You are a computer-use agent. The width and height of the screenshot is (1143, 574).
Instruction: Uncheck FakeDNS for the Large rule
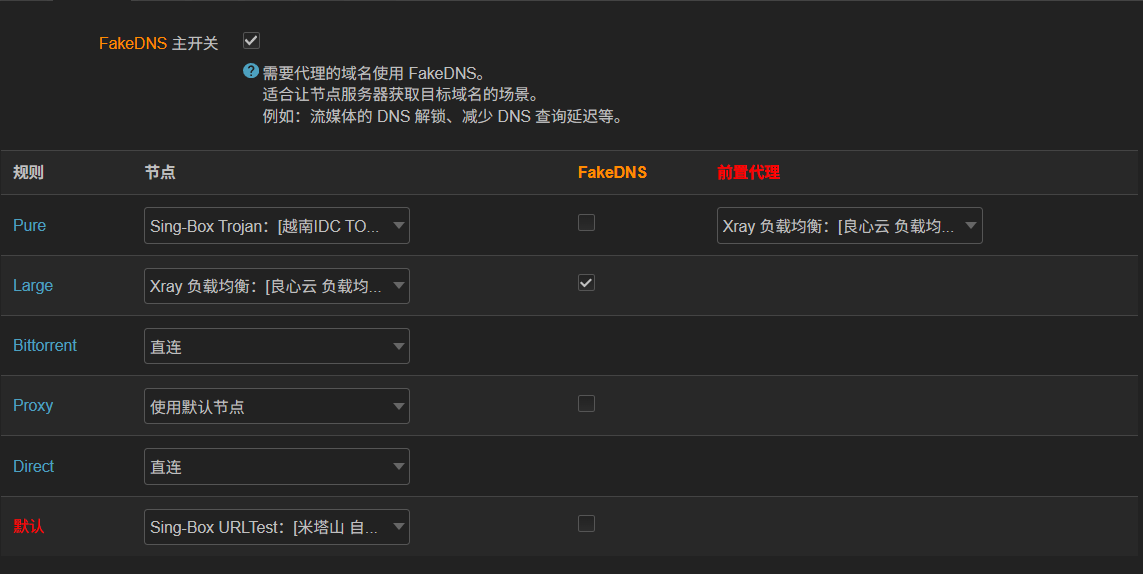point(586,282)
